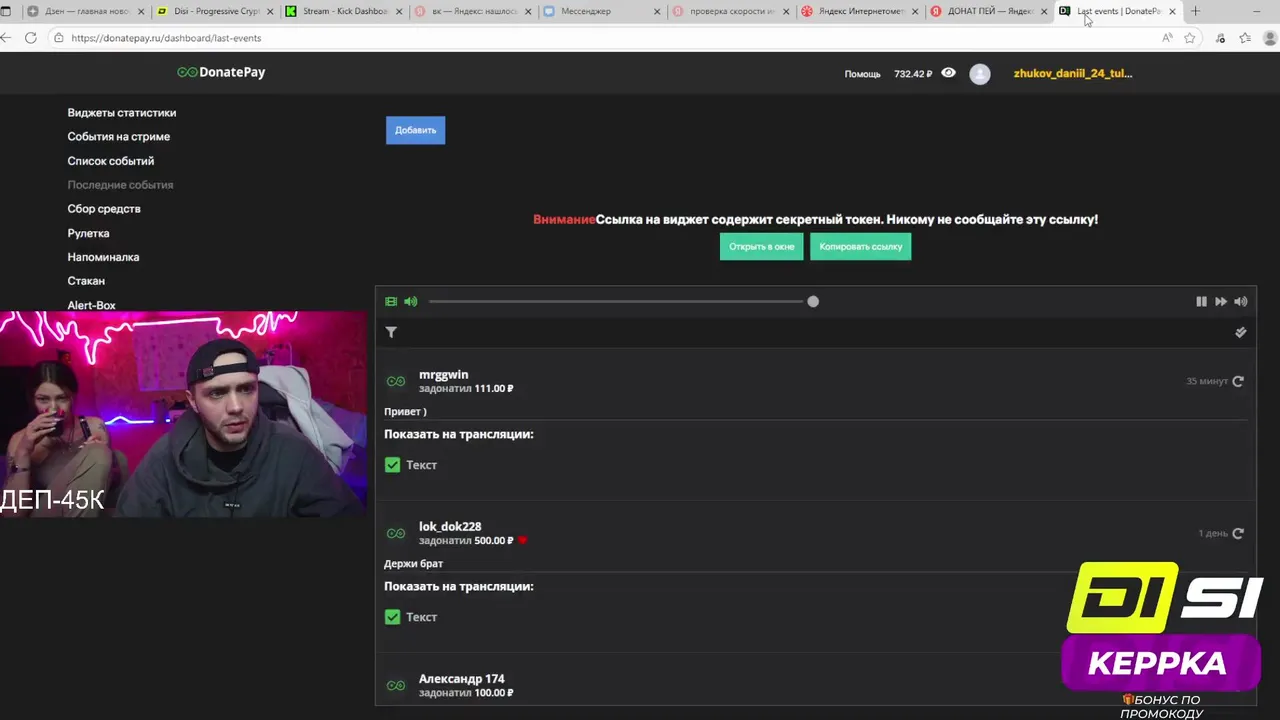Click the webcam stream overlay
The image size is (1280, 720).
184,414
